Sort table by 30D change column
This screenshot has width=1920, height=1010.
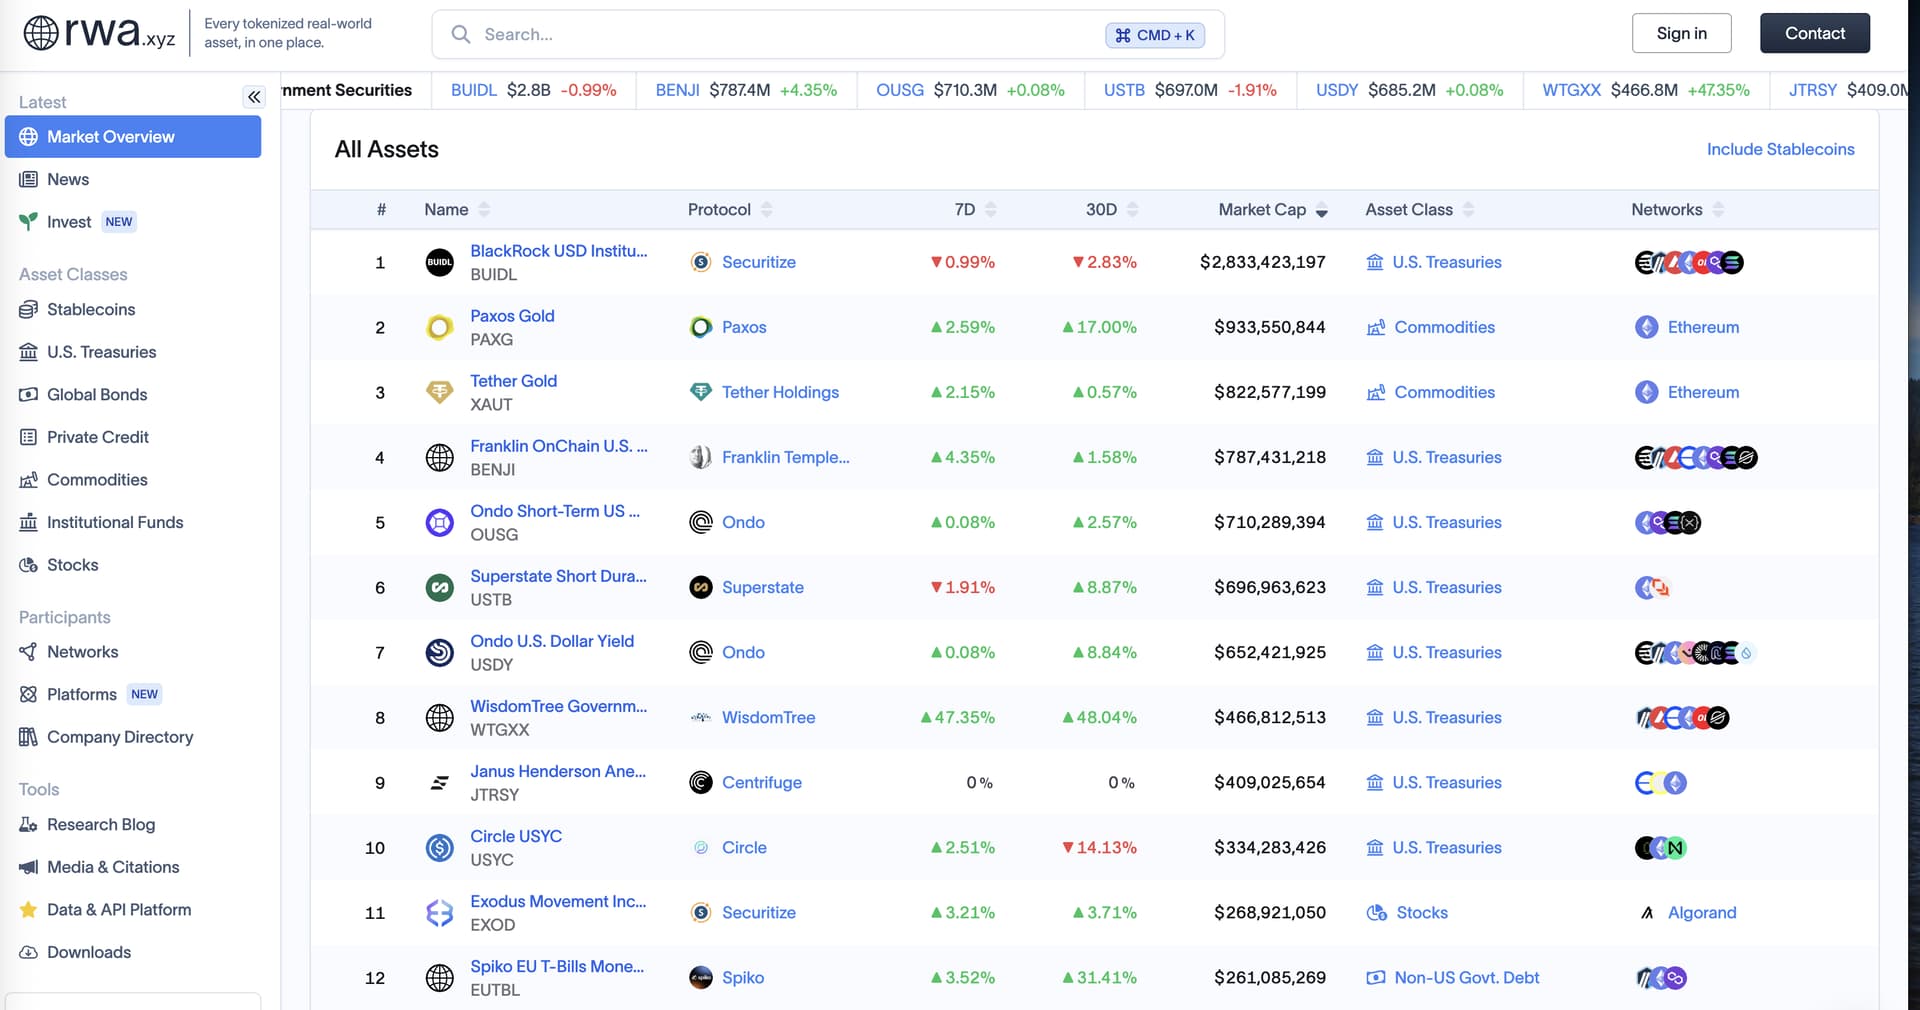1111,209
